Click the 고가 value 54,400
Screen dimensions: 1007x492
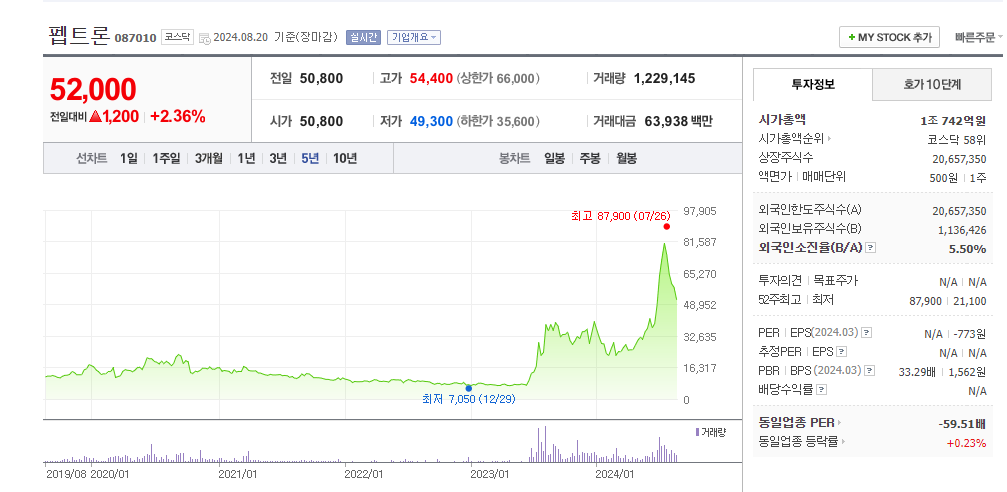(431, 78)
